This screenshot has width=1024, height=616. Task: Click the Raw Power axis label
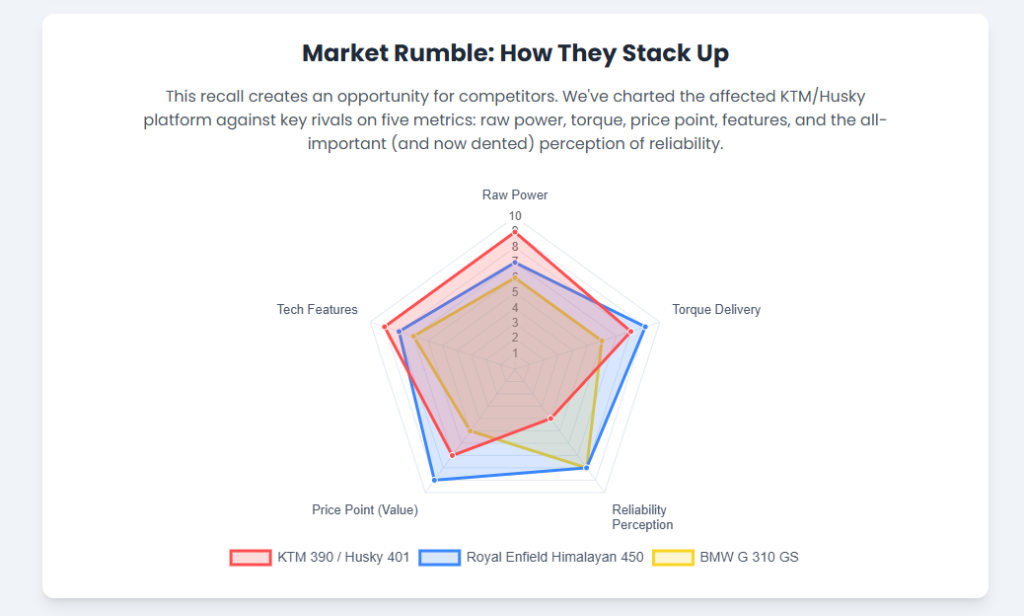pos(515,195)
